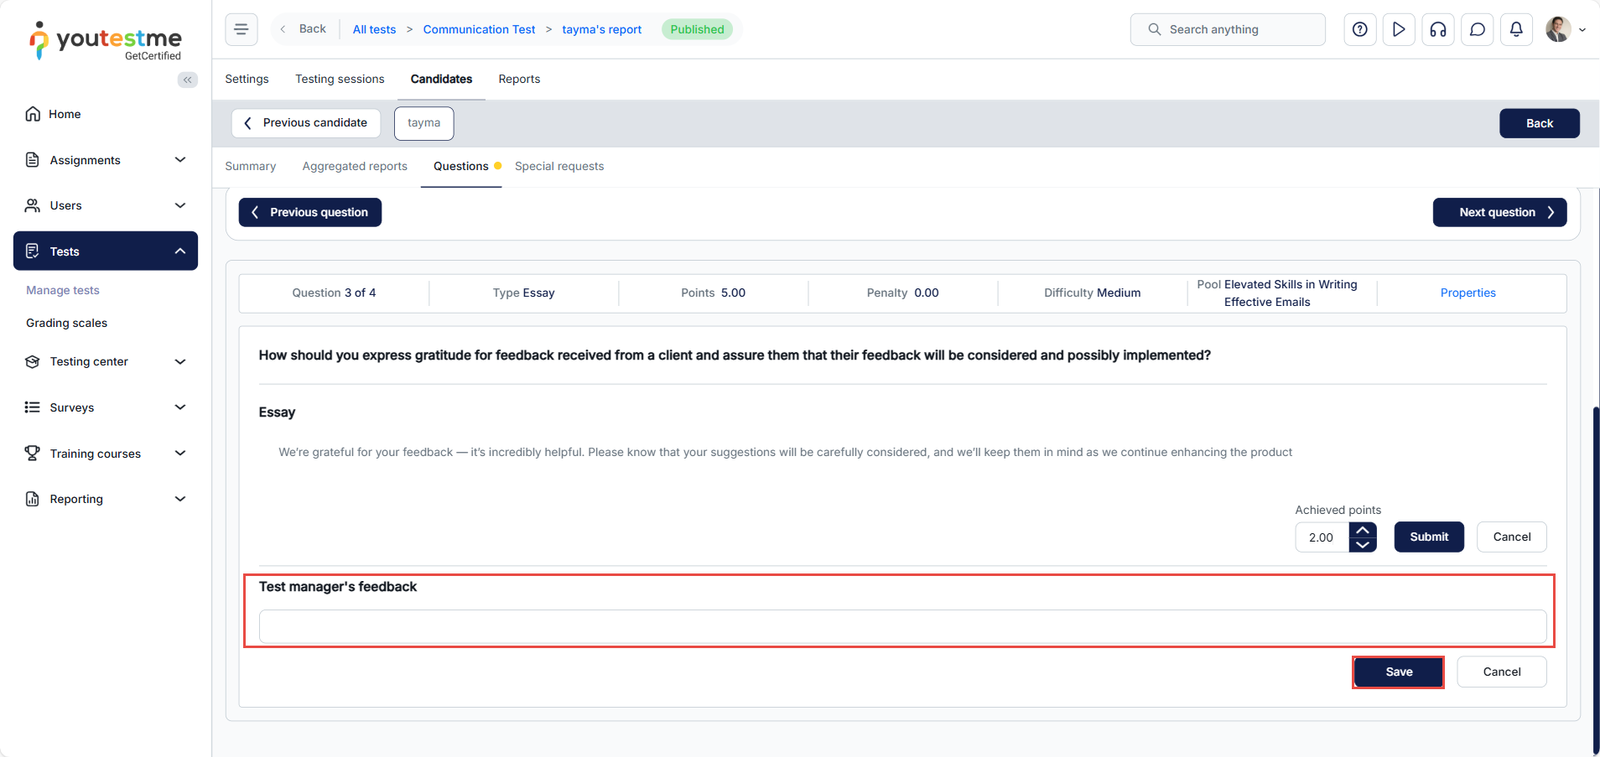Open the Properties link

[x=1467, y=293]
